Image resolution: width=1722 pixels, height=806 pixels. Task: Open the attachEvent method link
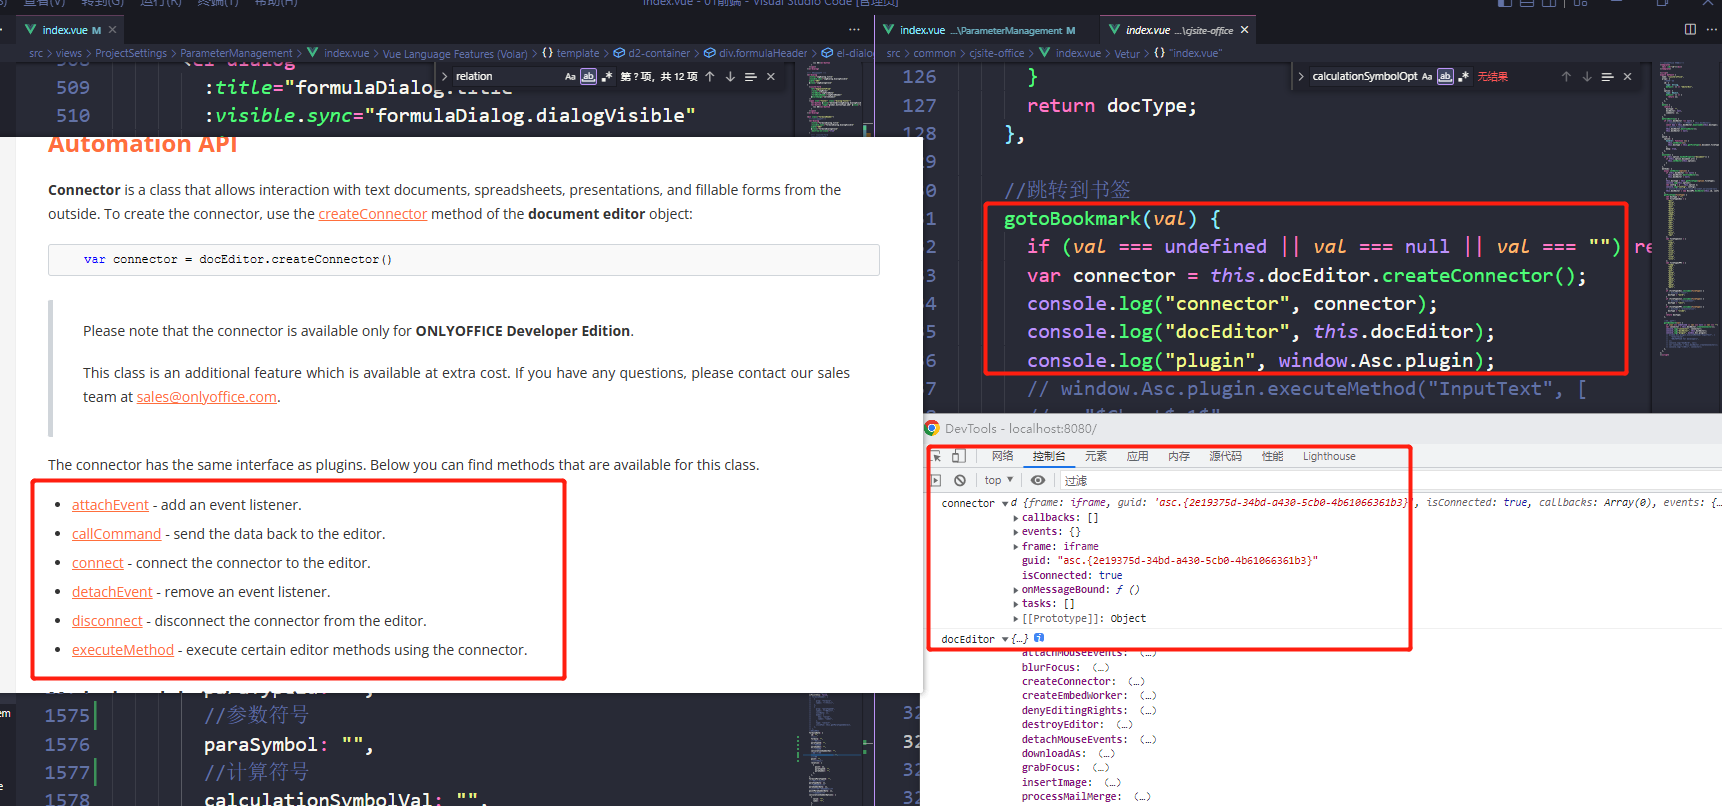[110, 505]
